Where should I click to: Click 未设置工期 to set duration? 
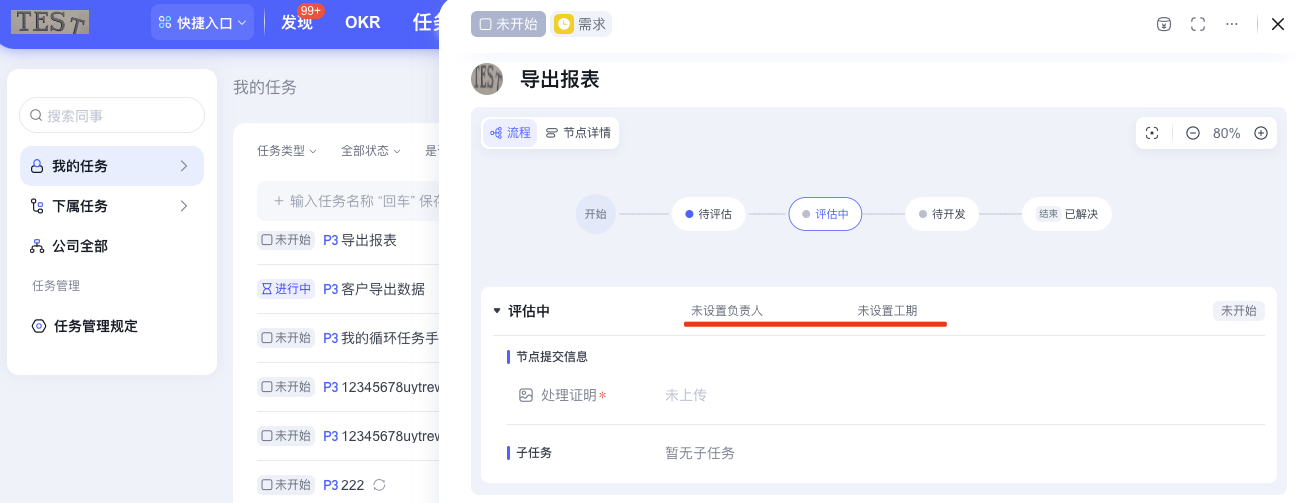(x=887, y=311)
